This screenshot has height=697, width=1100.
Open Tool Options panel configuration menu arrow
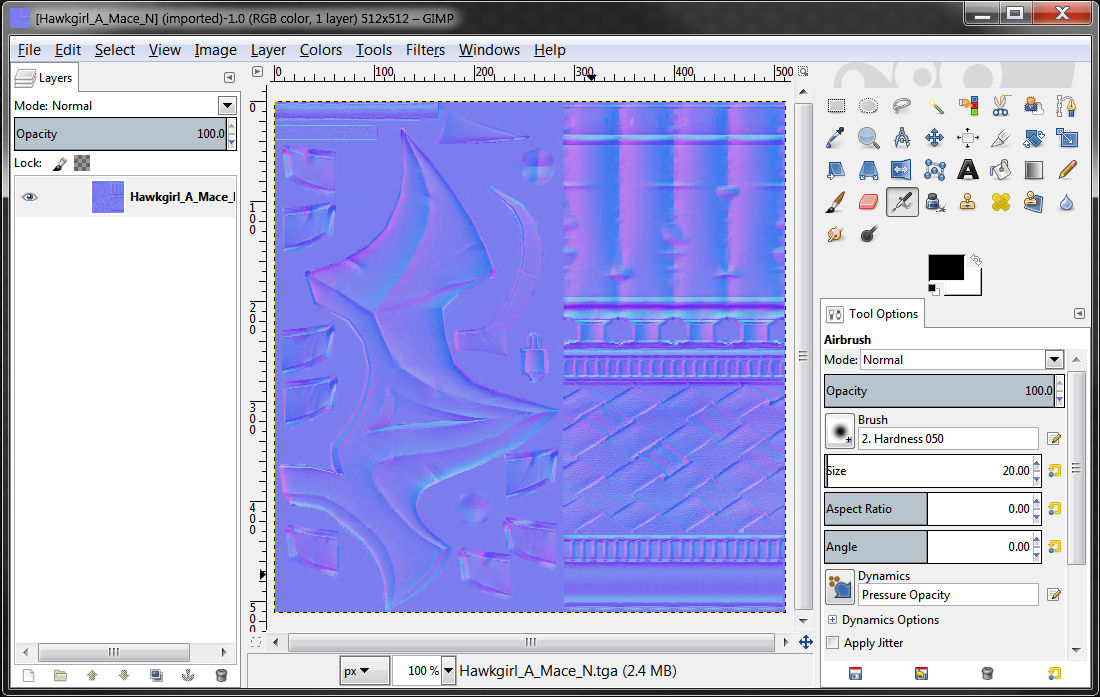click(1080, 313)
